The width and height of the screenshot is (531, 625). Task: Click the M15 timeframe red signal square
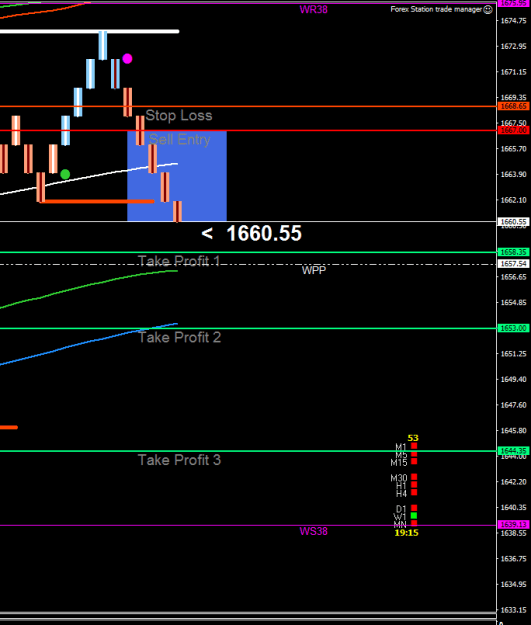[x=414, y=462]
